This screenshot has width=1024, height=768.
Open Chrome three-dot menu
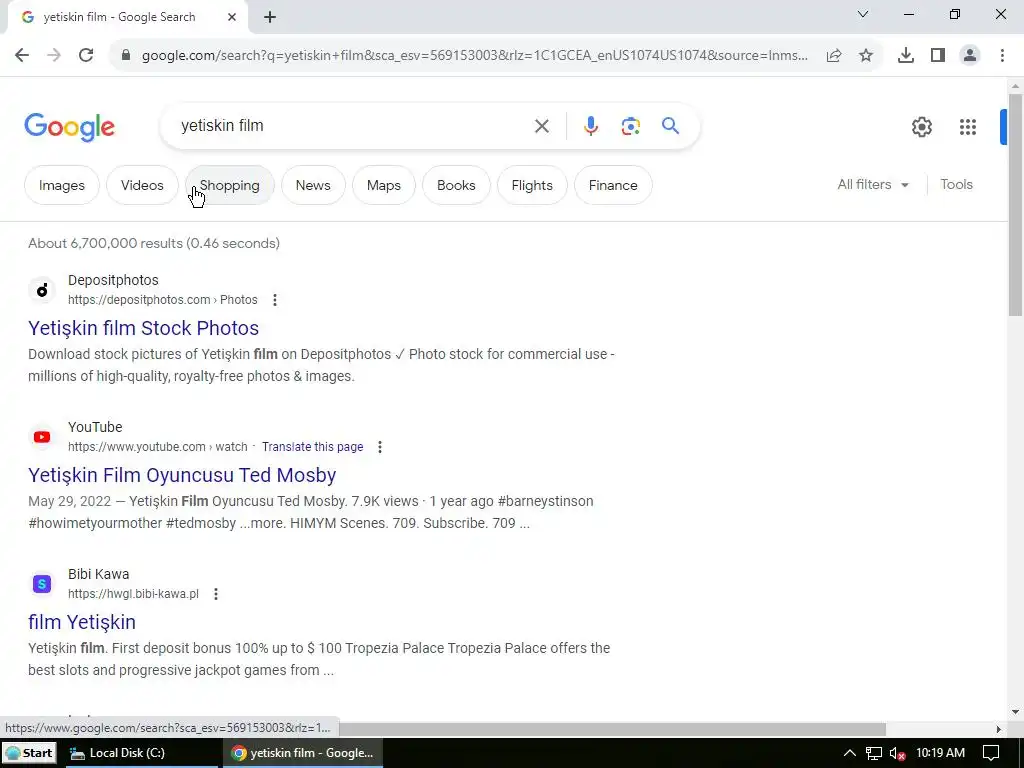pyautogui.click(x=1002, y=56)
